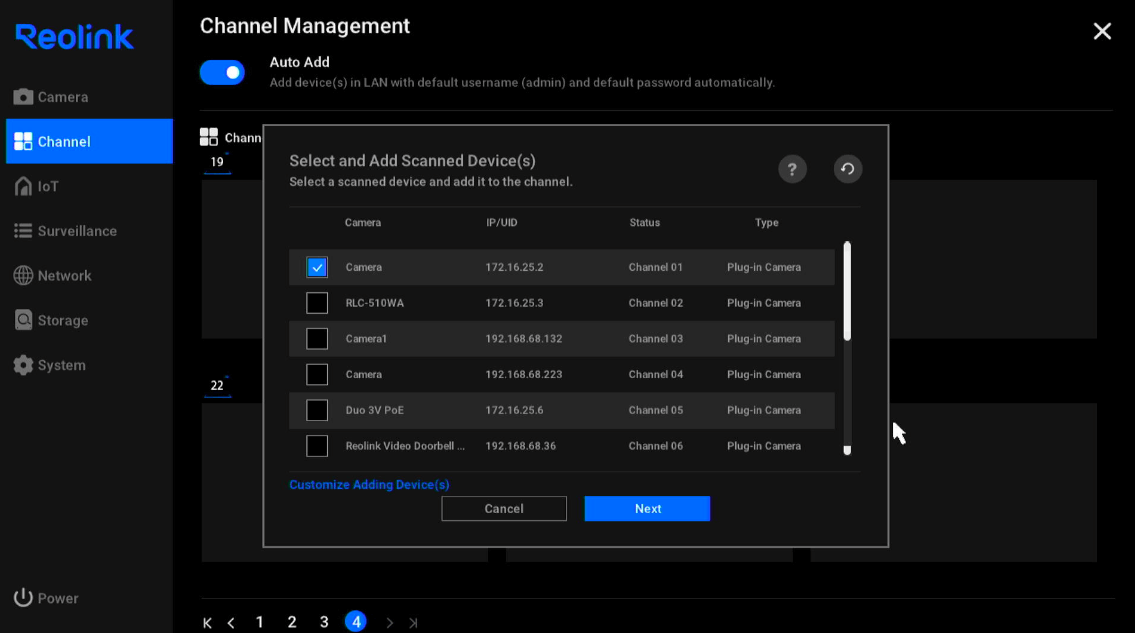Click Channel 06 status cell
This screenshot has height=633, width=1135.
[656, 446]
